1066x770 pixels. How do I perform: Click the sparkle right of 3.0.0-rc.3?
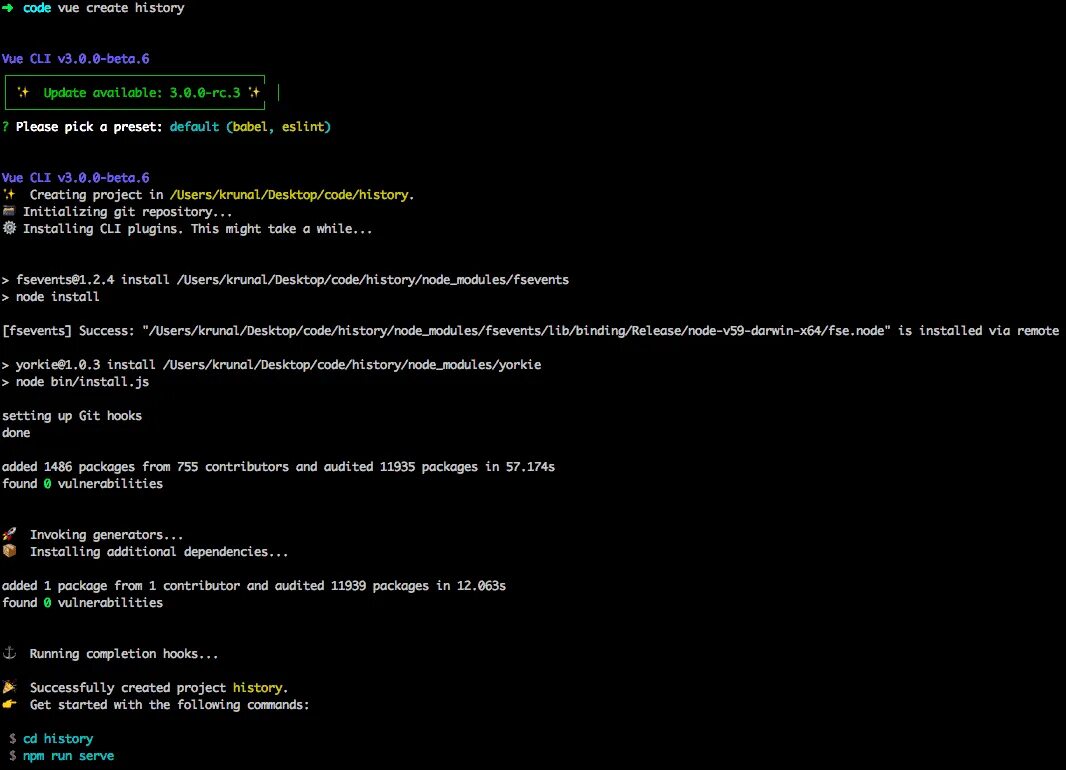tap(254, 92)
